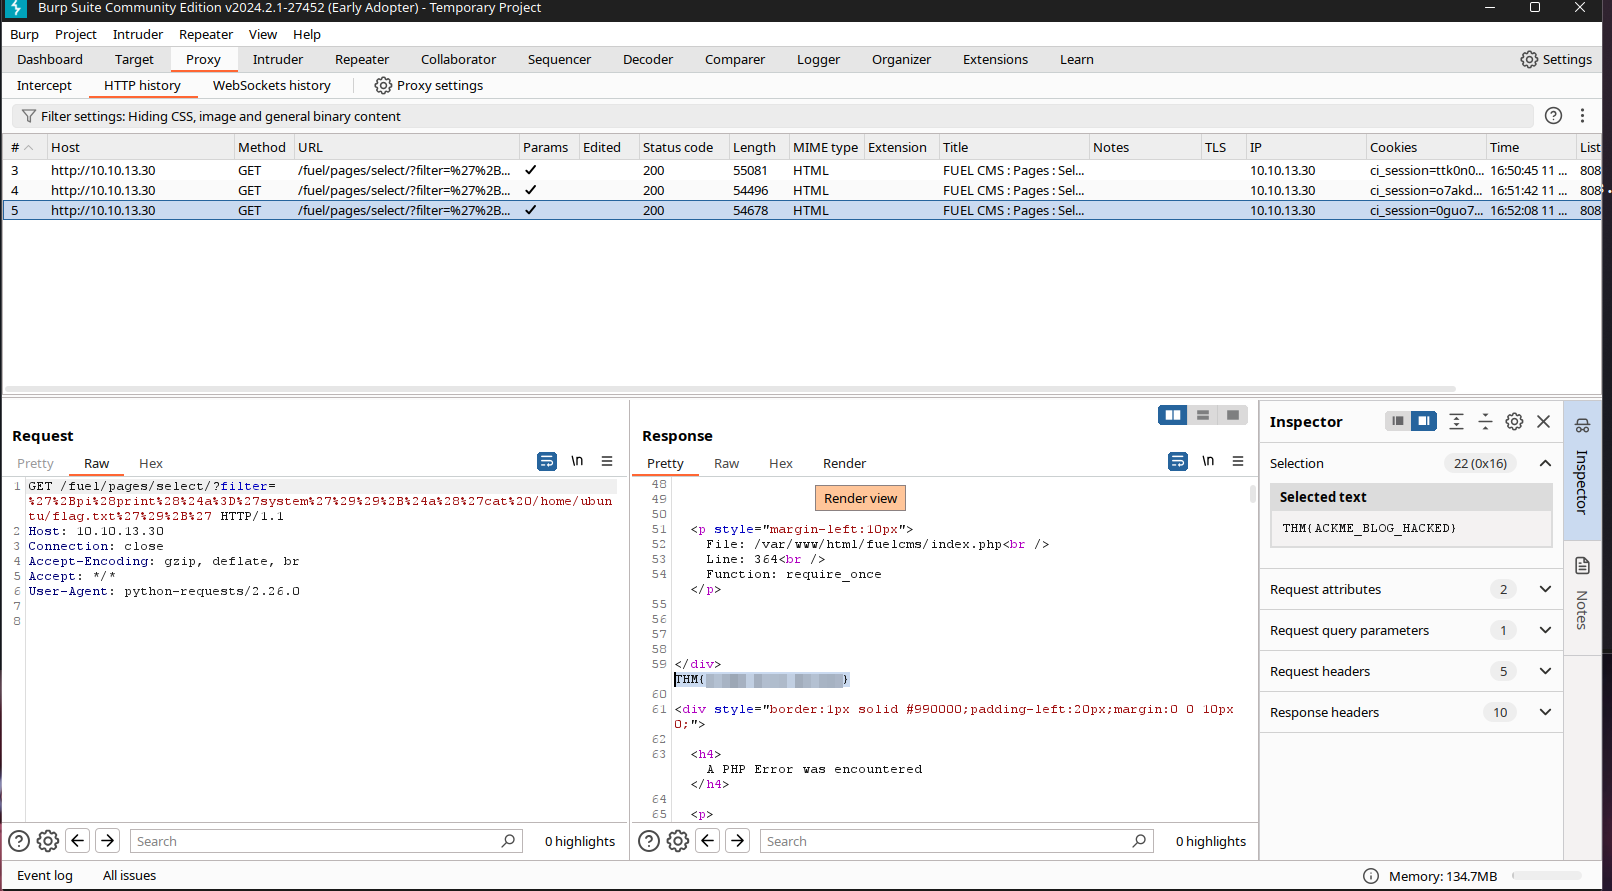Image resolution: width=1612 pixels, height=891 pixels.
Task: Go to previous Response search match
Action: (x=708, y=841)
